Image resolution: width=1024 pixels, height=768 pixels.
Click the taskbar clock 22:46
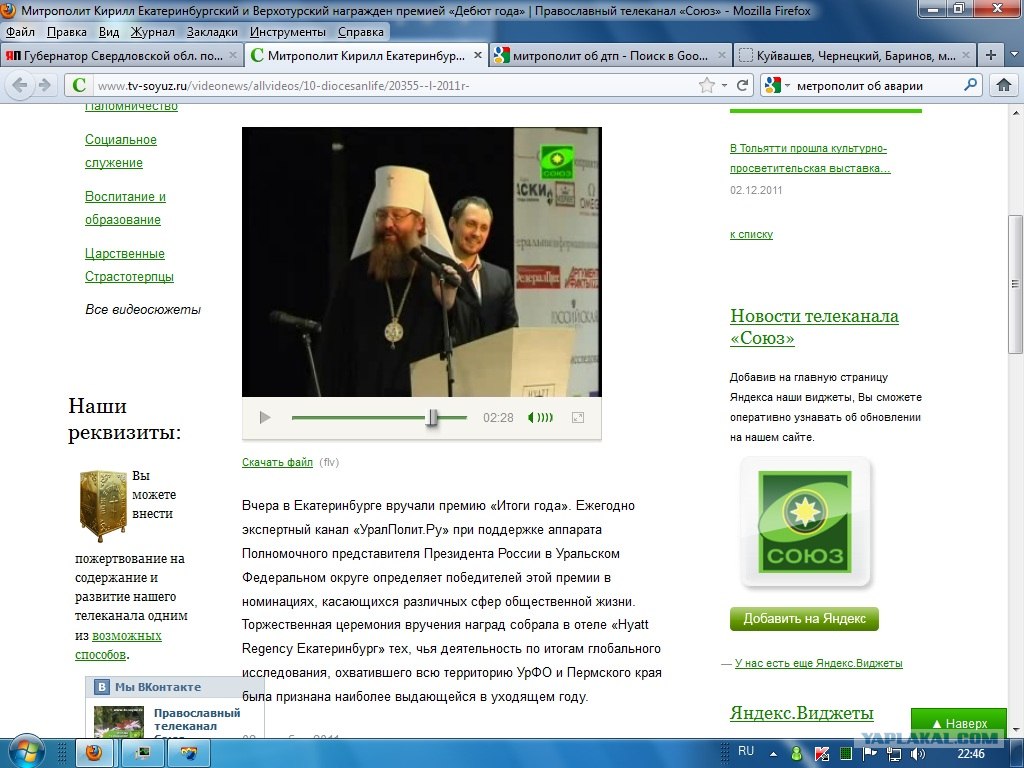[x=971, y=754]
